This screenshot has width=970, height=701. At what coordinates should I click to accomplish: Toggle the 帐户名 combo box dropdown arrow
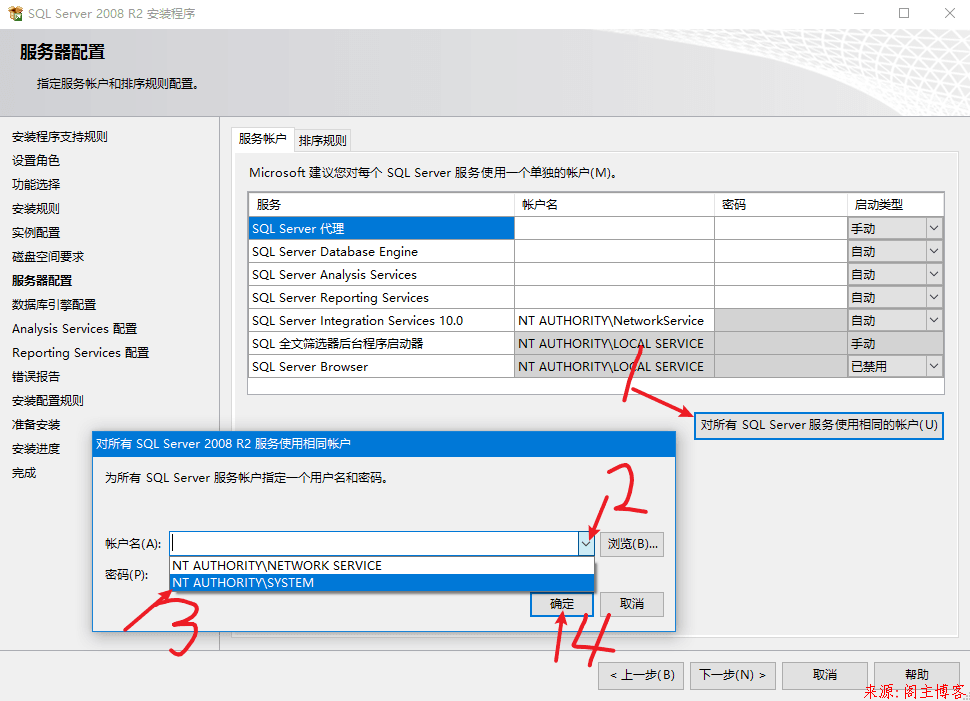pyautogui.click(x=586, y=544)
